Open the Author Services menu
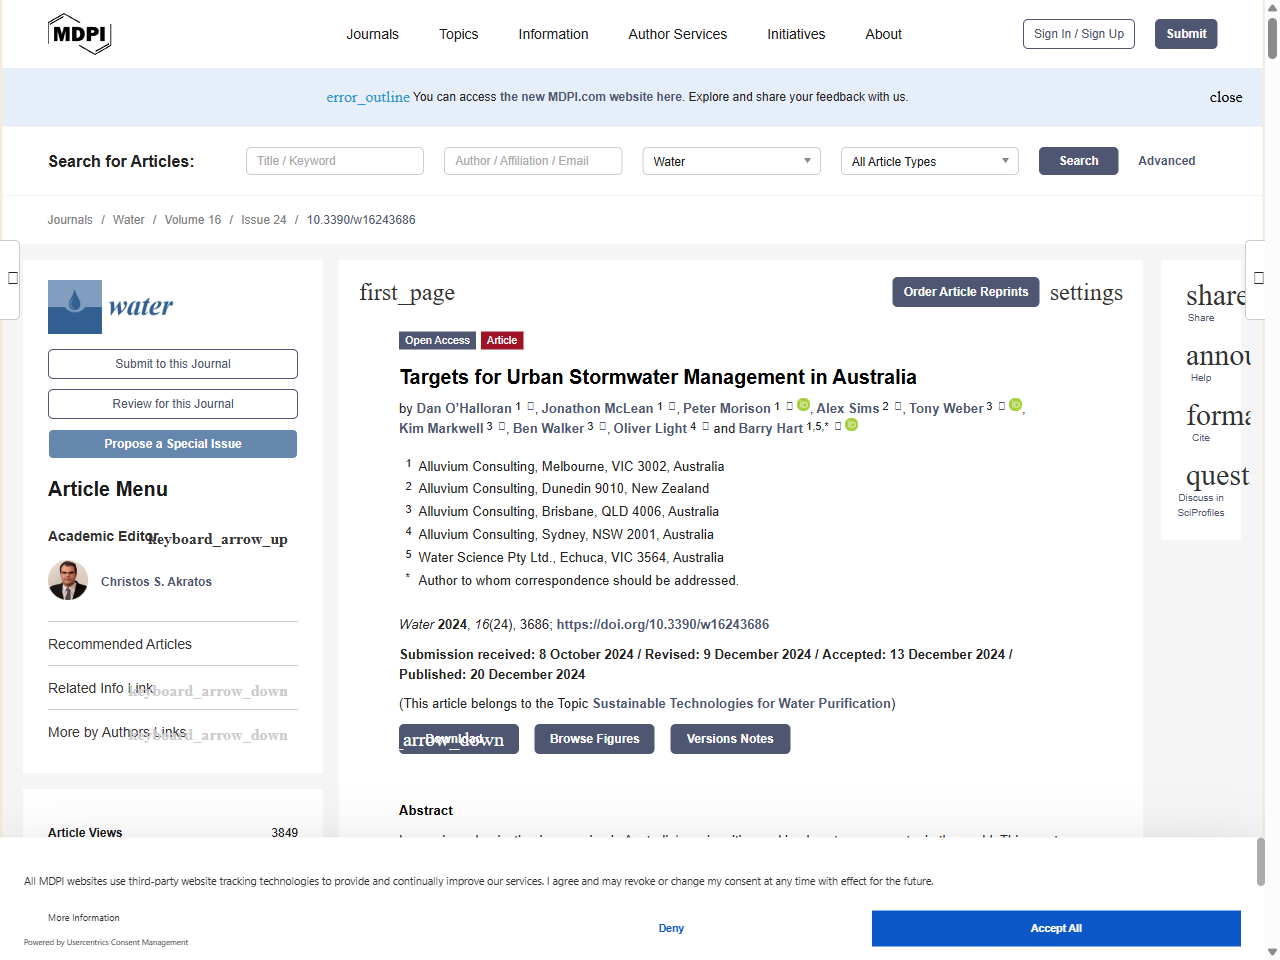This screenshot has height=960, width=1280. (677, 34)
